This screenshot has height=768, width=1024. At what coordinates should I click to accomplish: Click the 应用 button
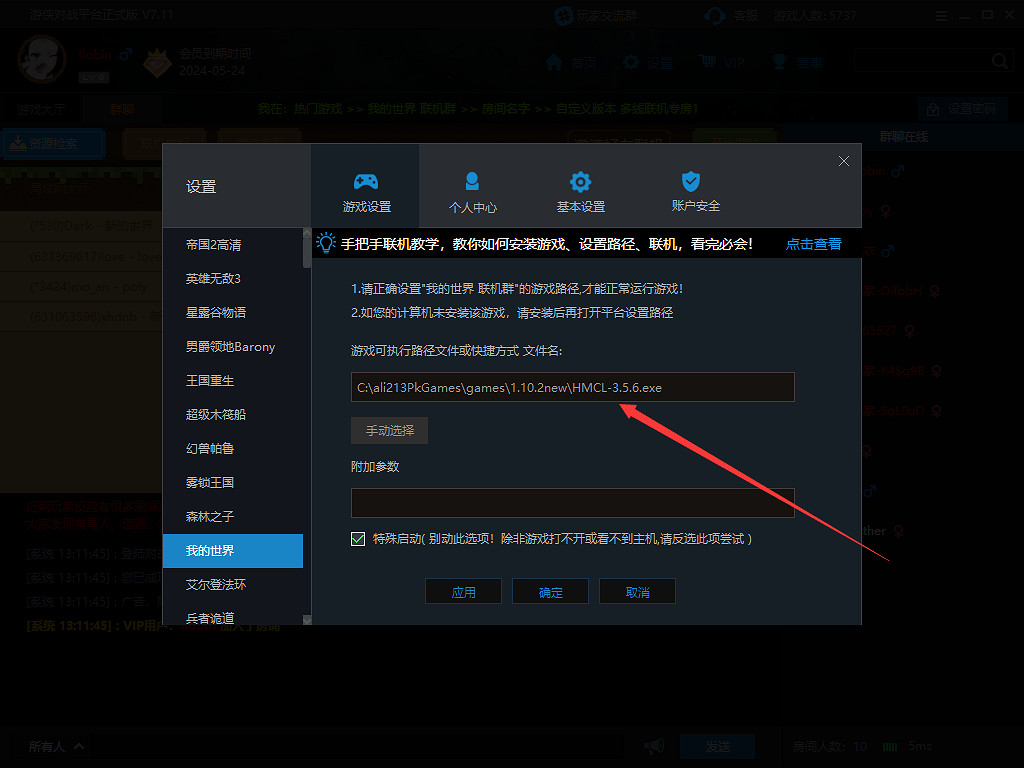463,592
